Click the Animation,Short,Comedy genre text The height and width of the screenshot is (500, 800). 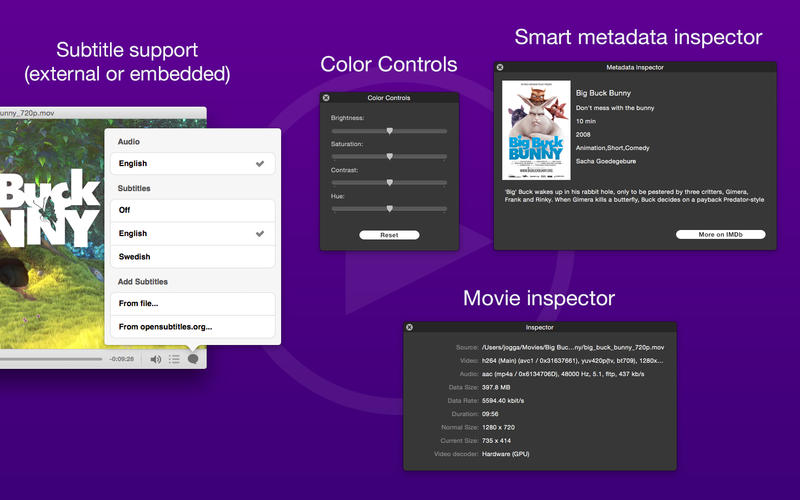(612, 147)
